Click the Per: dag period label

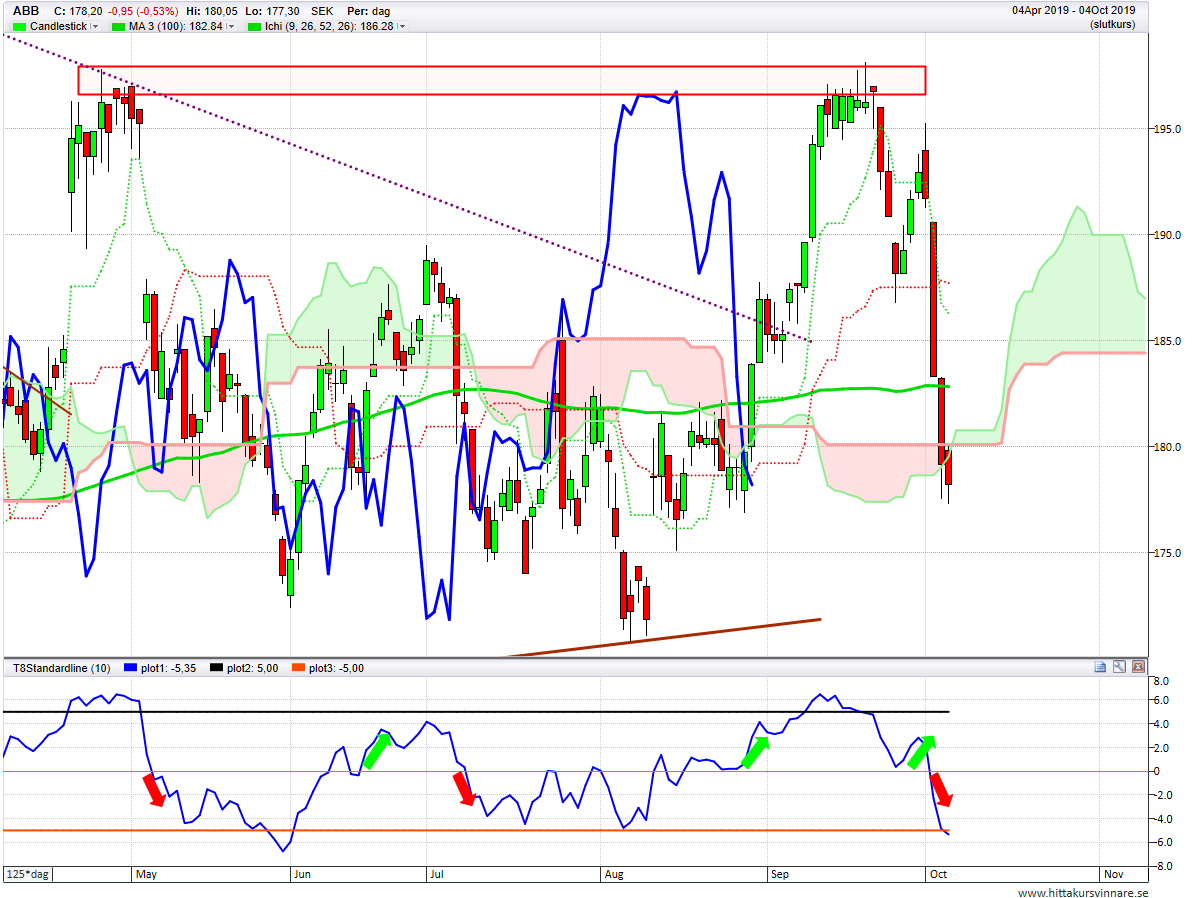[x=368, y=11]
